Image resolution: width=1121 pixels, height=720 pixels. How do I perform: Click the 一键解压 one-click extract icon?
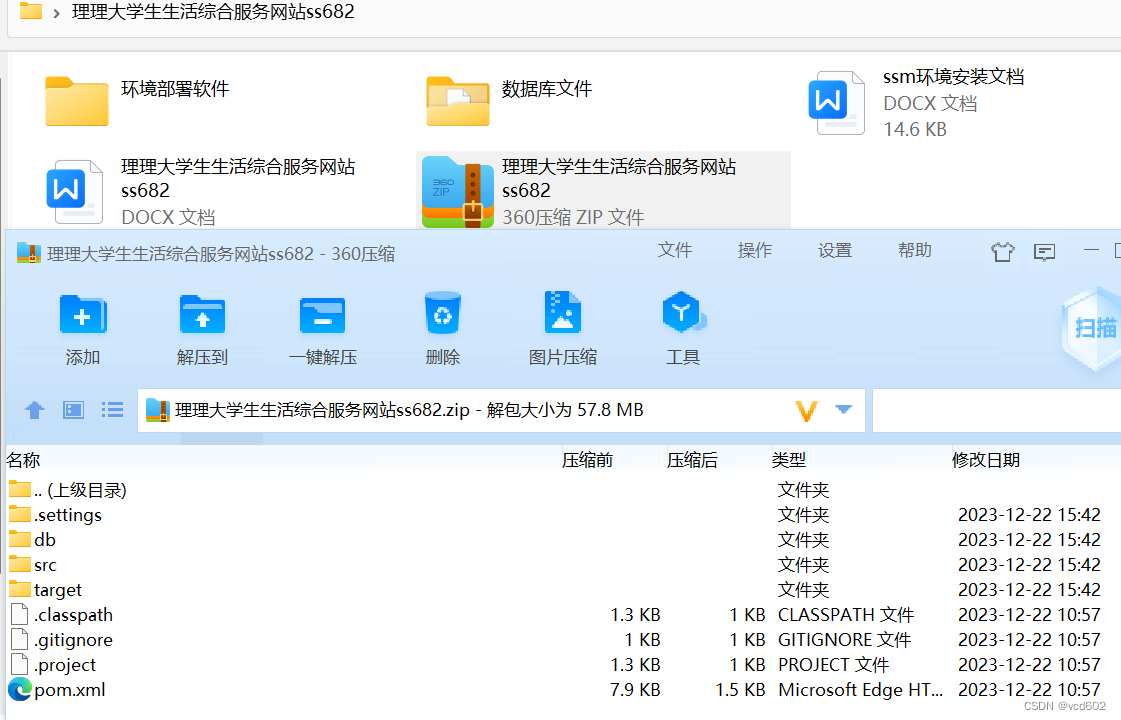(322, 315)
